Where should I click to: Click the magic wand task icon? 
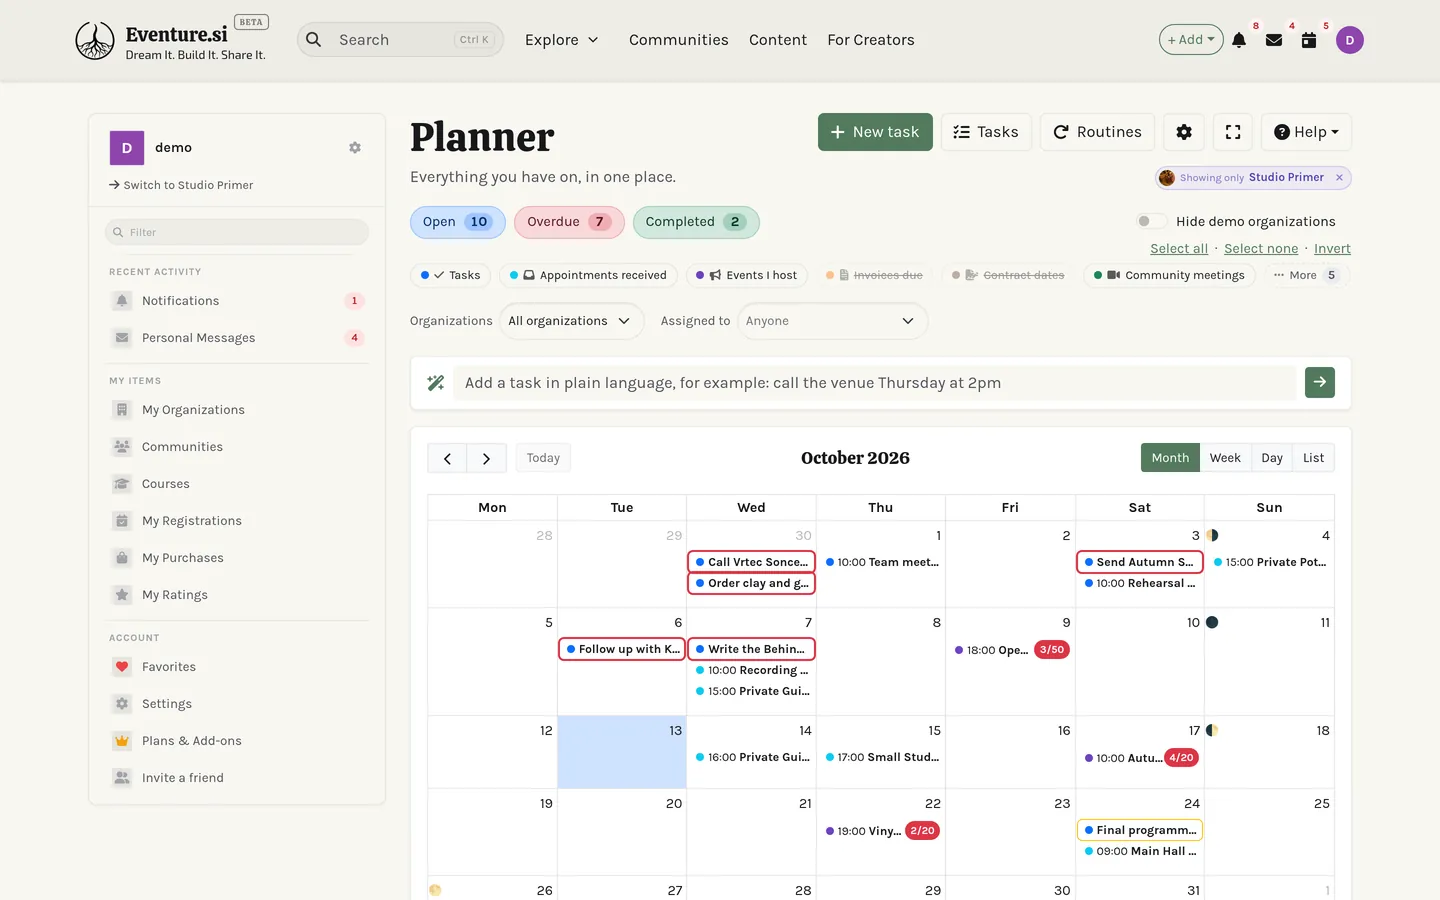436,383
